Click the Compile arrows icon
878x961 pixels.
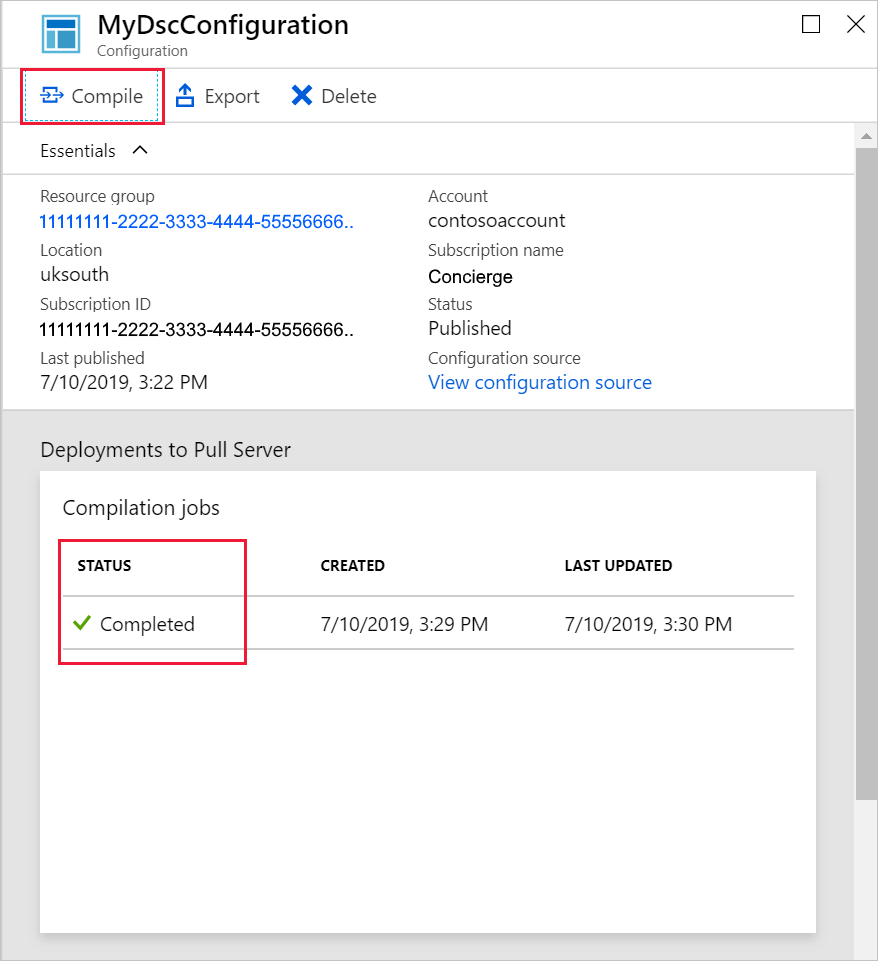coord(52,96)
